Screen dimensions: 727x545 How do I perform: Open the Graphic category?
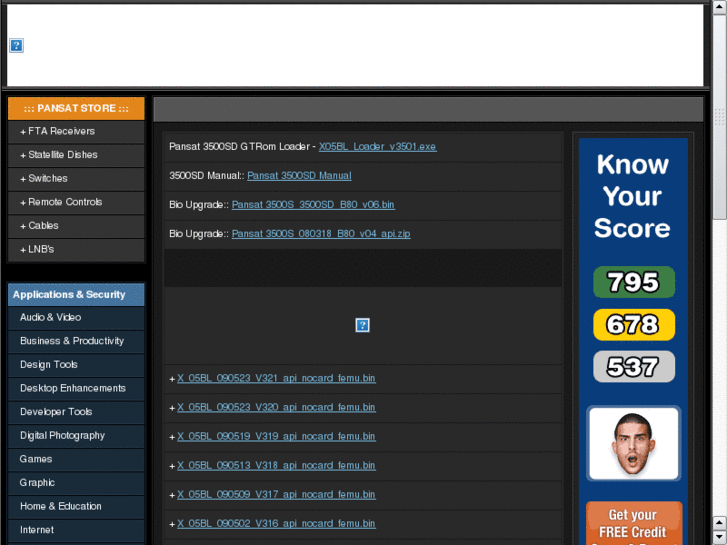click(76, 483)
